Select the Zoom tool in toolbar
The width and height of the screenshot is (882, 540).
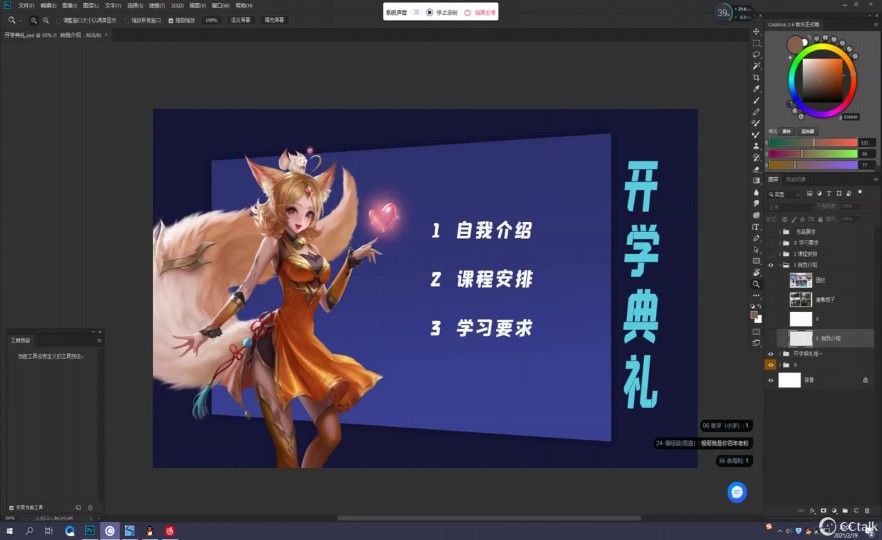point(756,284)
